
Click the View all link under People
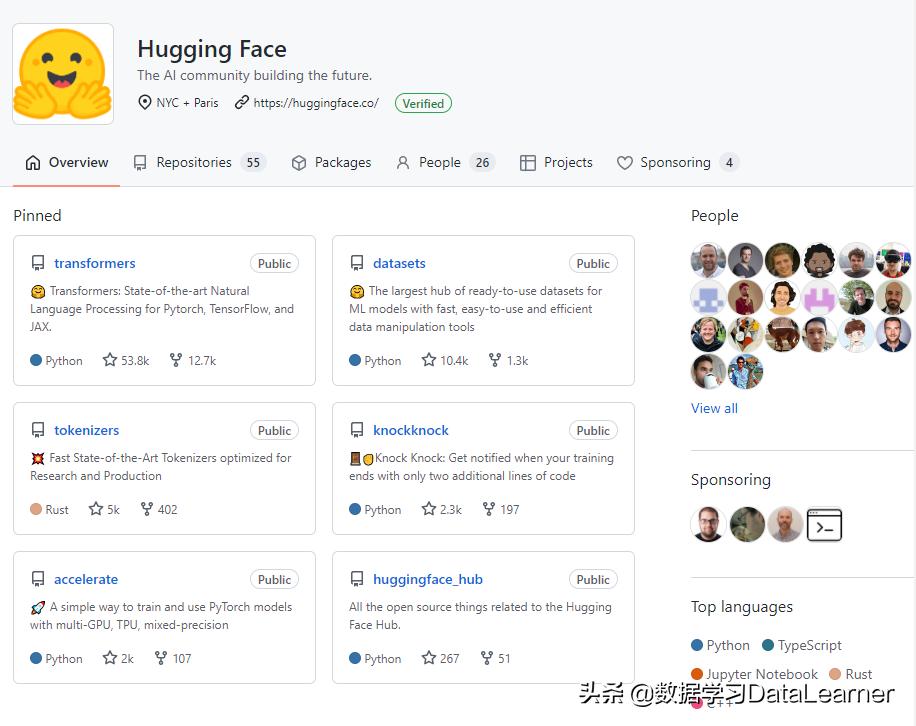click(x=713, y=408)
